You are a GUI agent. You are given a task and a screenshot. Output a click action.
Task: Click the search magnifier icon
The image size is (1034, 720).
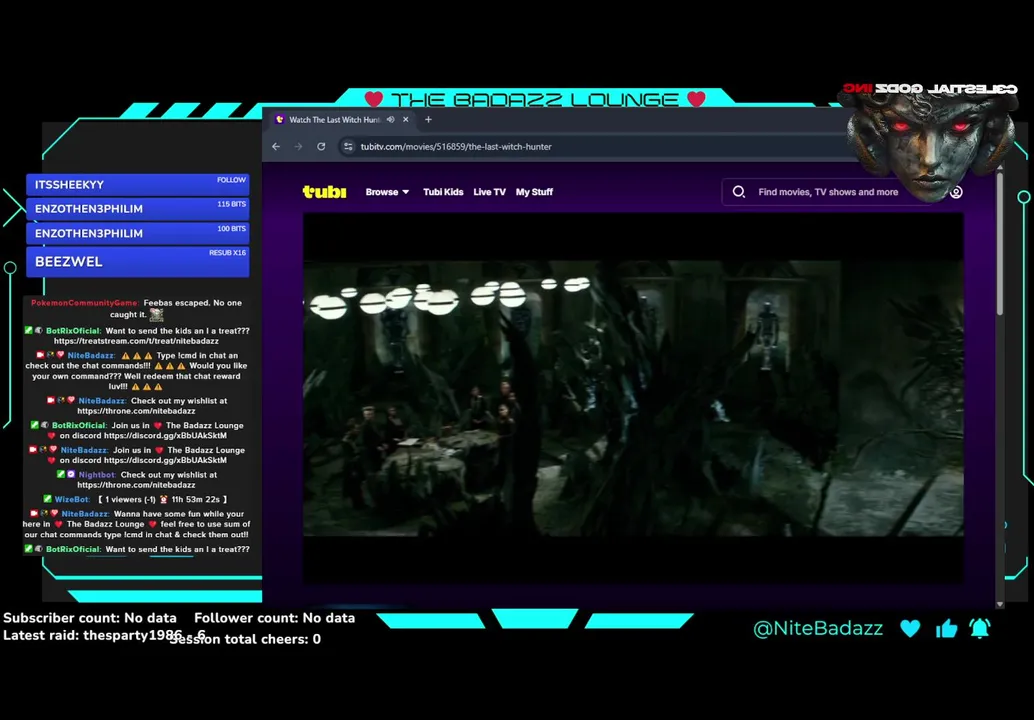pyautogui.click(x=739, y=192)
